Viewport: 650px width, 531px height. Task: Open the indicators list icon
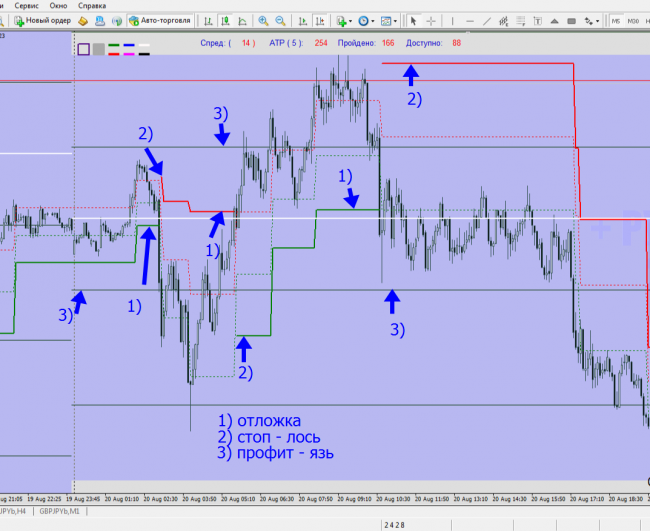tap(342, 21)
